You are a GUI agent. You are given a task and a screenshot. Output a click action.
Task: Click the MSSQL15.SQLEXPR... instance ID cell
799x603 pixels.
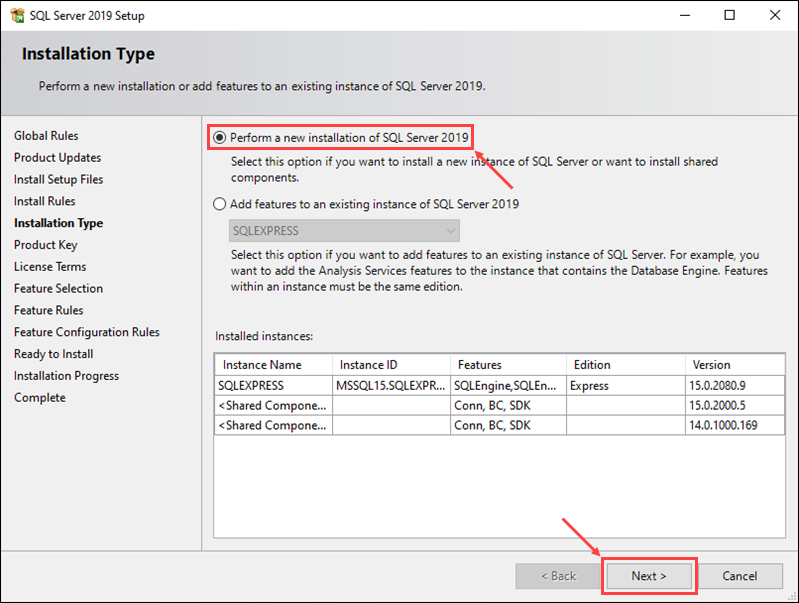(x=391, y=386)
